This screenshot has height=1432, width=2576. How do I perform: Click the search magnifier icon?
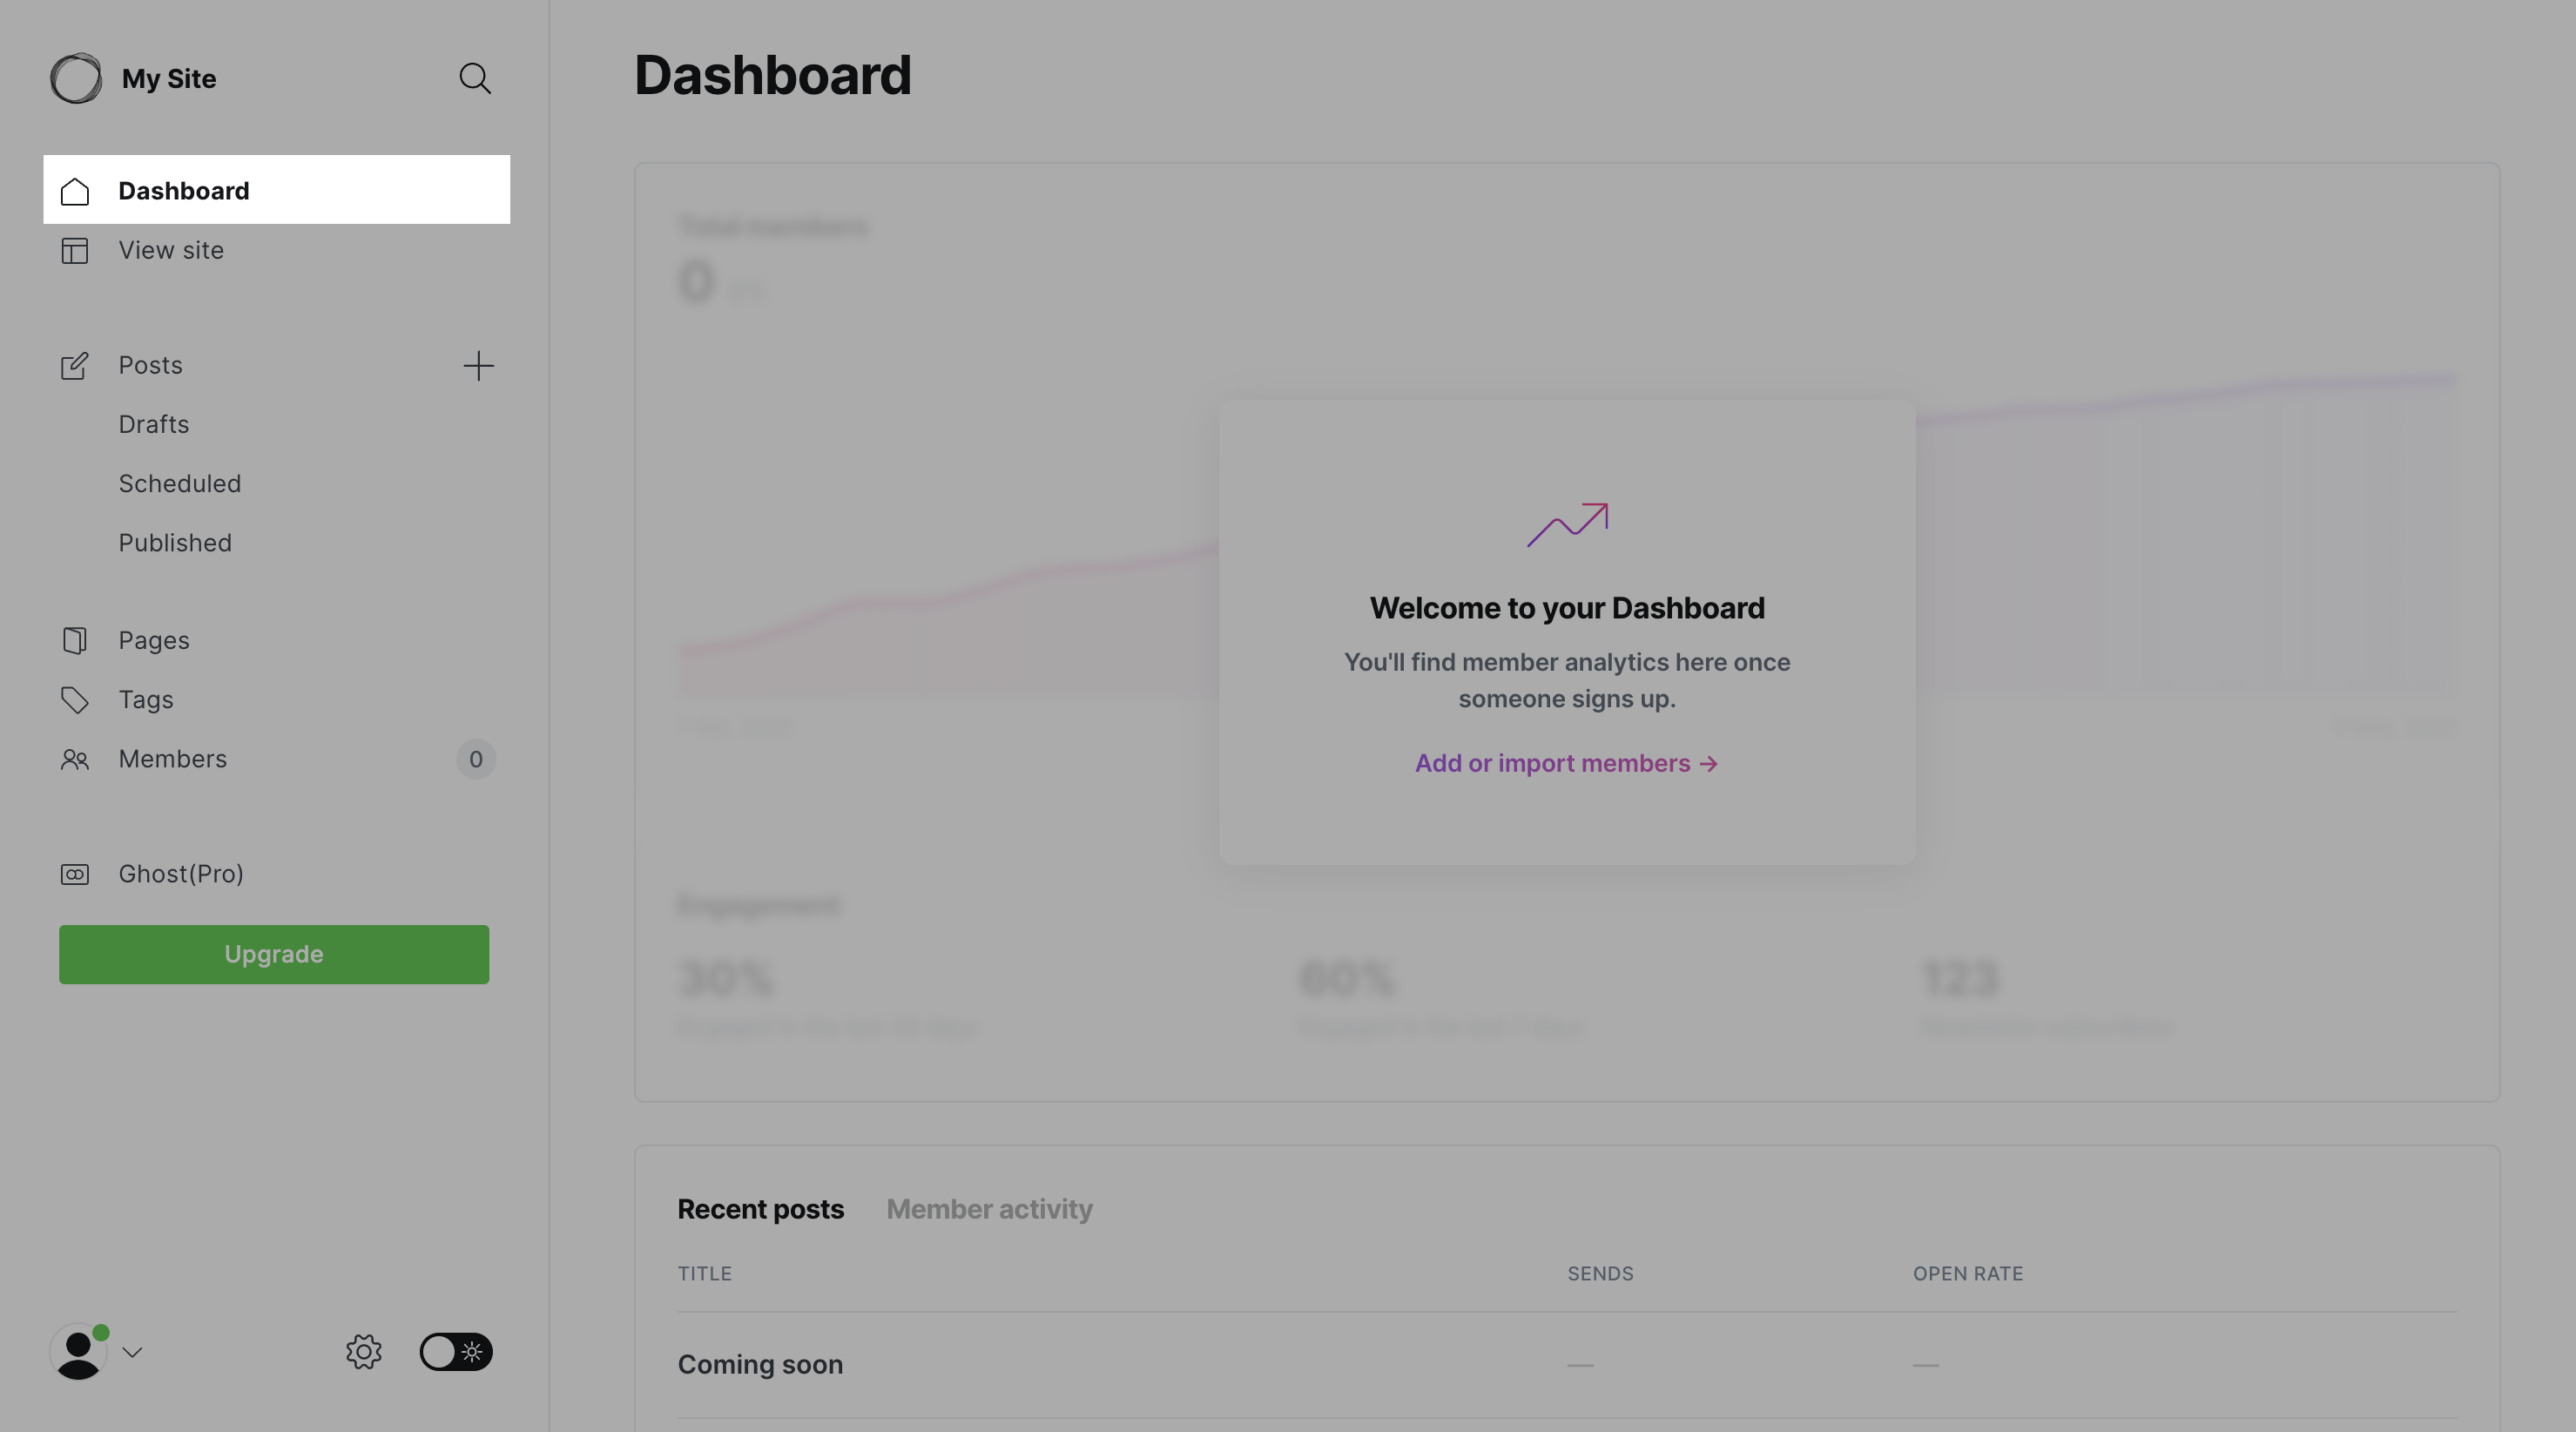pos(475,78)
